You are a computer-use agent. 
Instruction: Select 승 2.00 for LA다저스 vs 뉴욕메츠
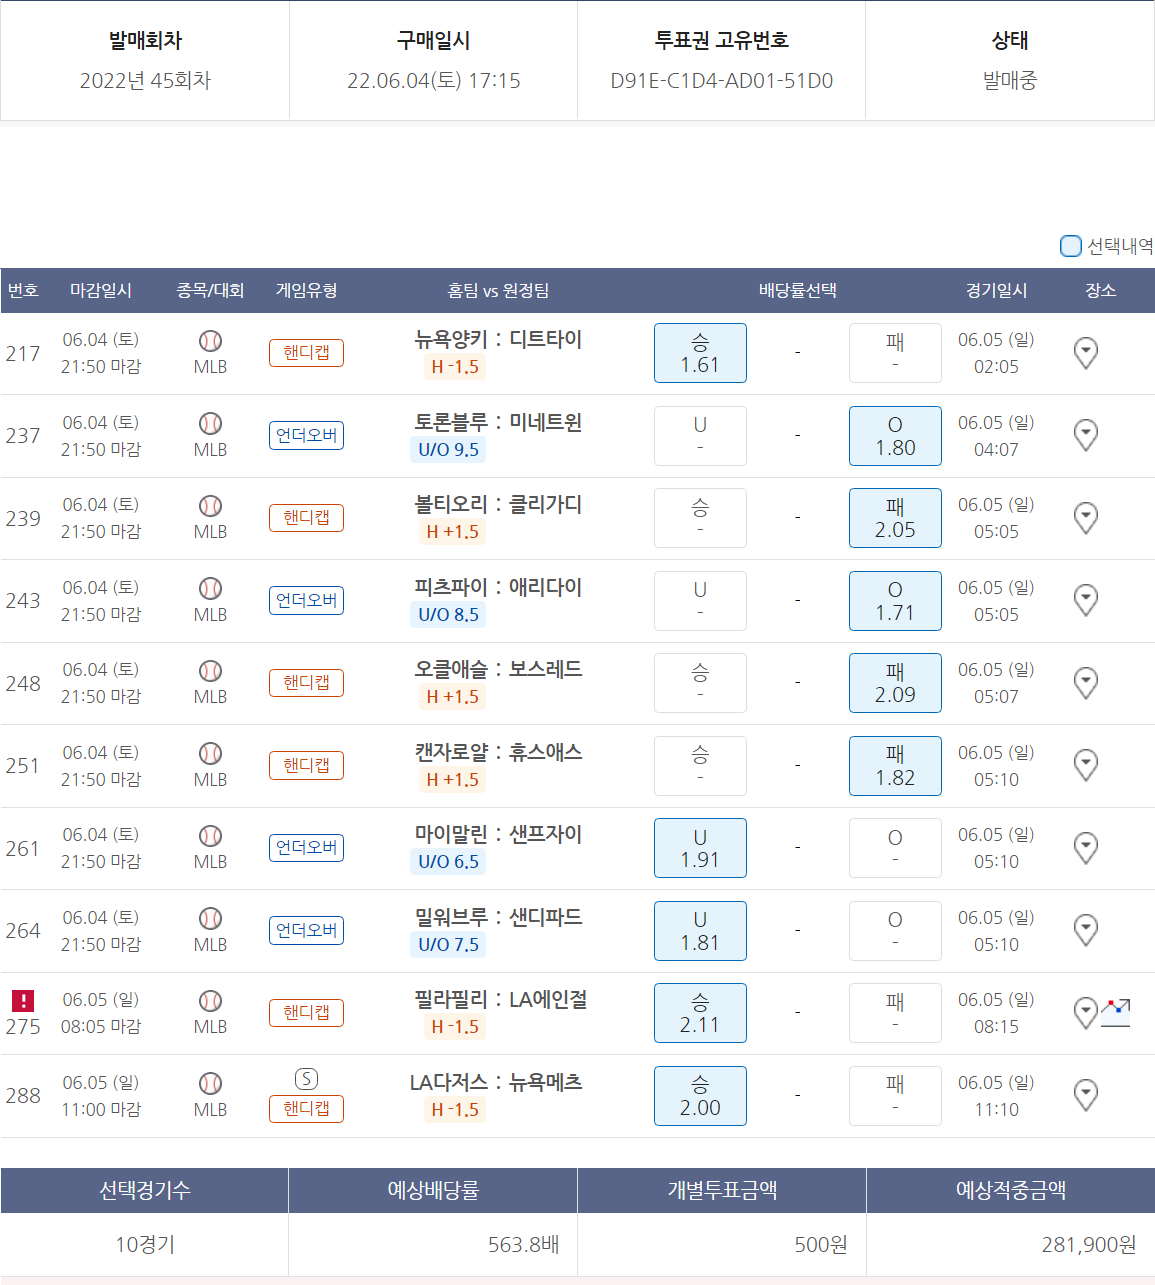(700, 1096)
